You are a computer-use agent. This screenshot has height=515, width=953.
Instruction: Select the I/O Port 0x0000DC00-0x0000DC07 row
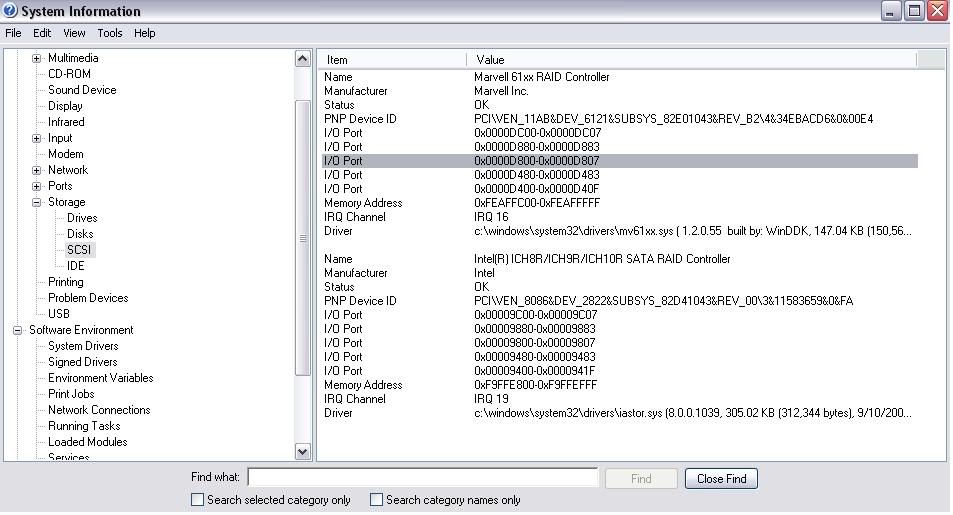point(619,133)
